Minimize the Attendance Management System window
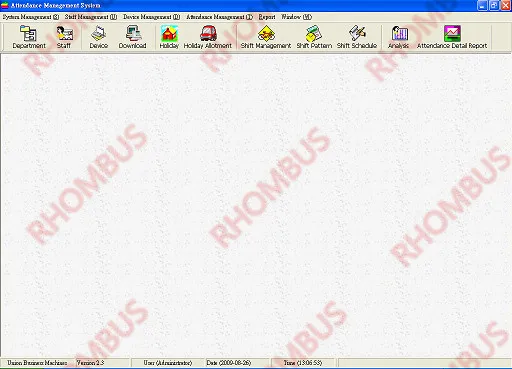 point(482,5)
